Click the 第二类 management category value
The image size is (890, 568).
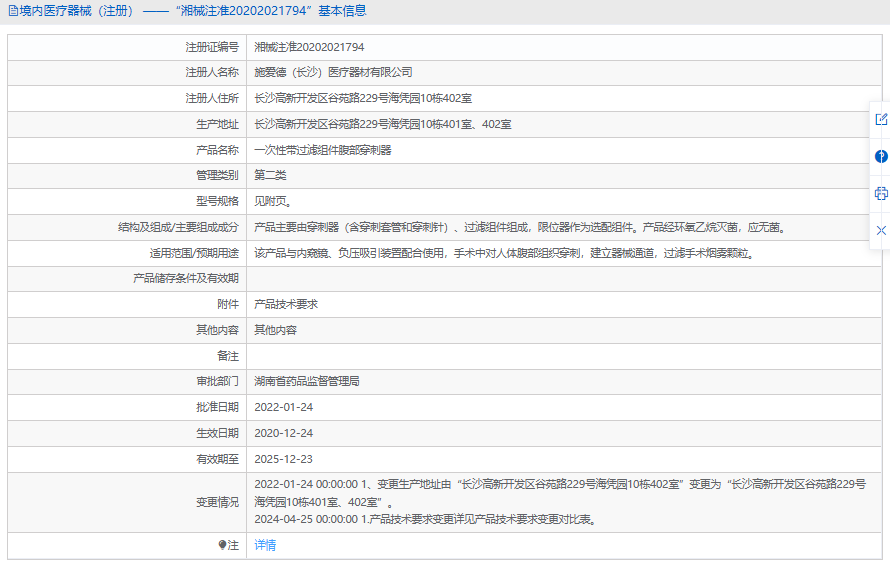coord(270,175)
